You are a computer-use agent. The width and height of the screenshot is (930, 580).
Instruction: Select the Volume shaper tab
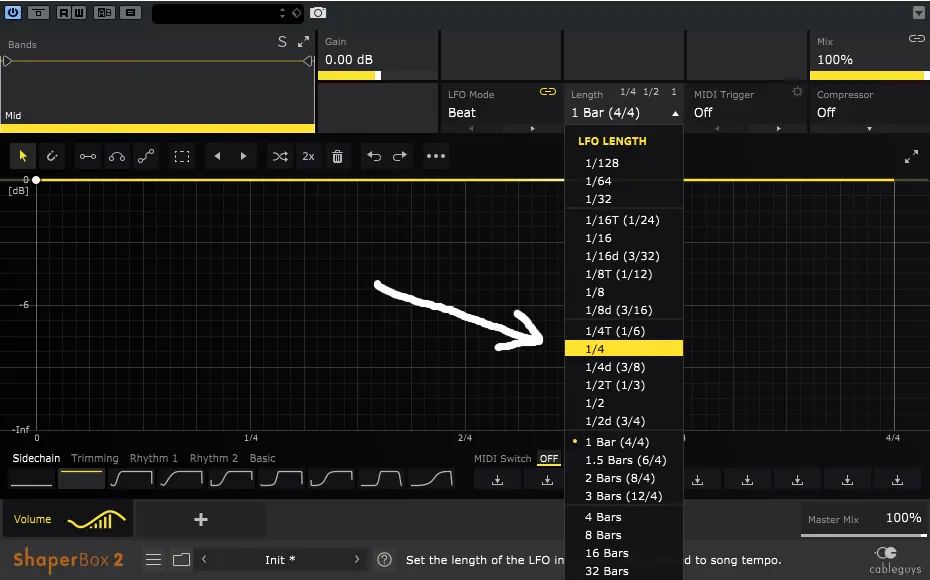click(68, 520)
